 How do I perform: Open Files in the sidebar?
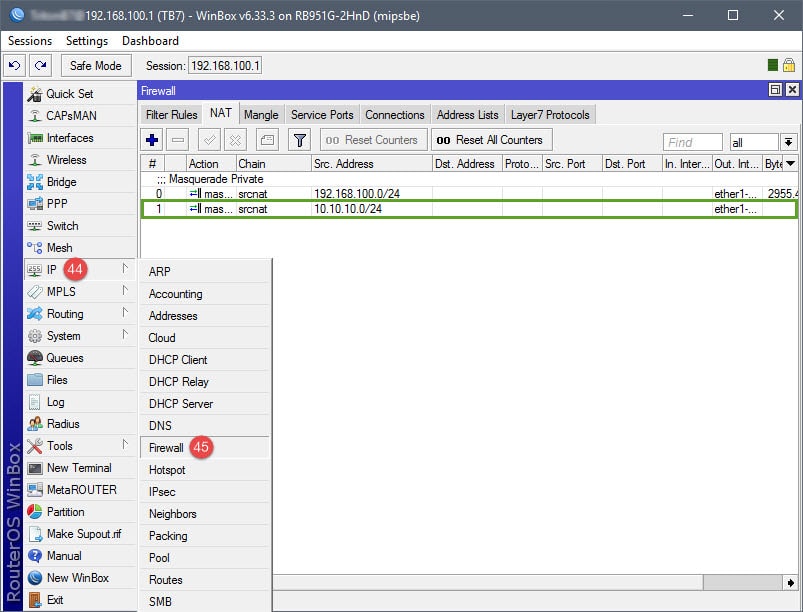(80, 380)
